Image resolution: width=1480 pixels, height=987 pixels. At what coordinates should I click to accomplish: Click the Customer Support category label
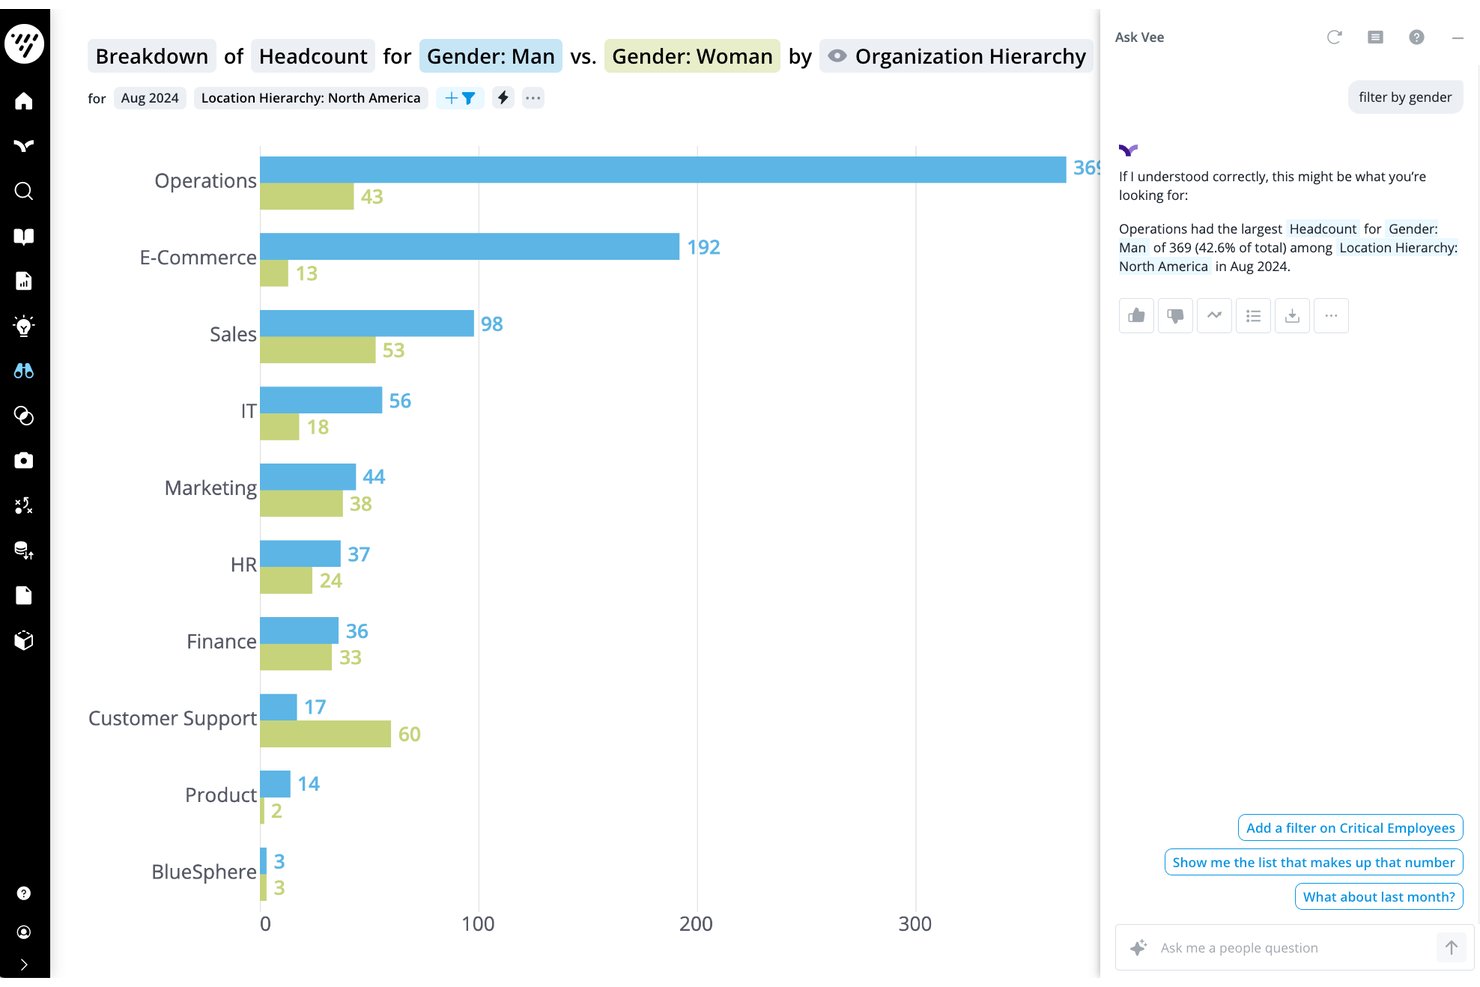pos(173,718)
